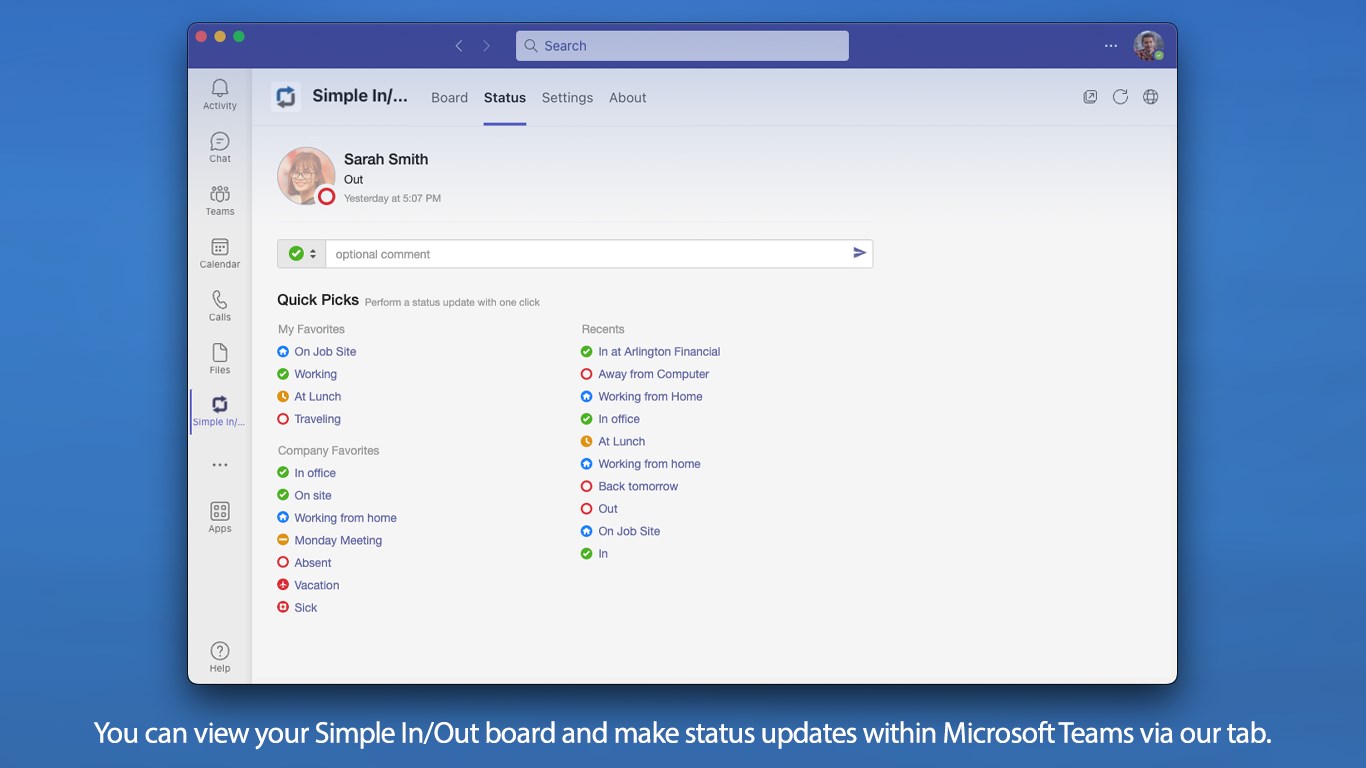Open the Help icon
The height and width of the screenshot is (768, 1366).
(220, 657)
